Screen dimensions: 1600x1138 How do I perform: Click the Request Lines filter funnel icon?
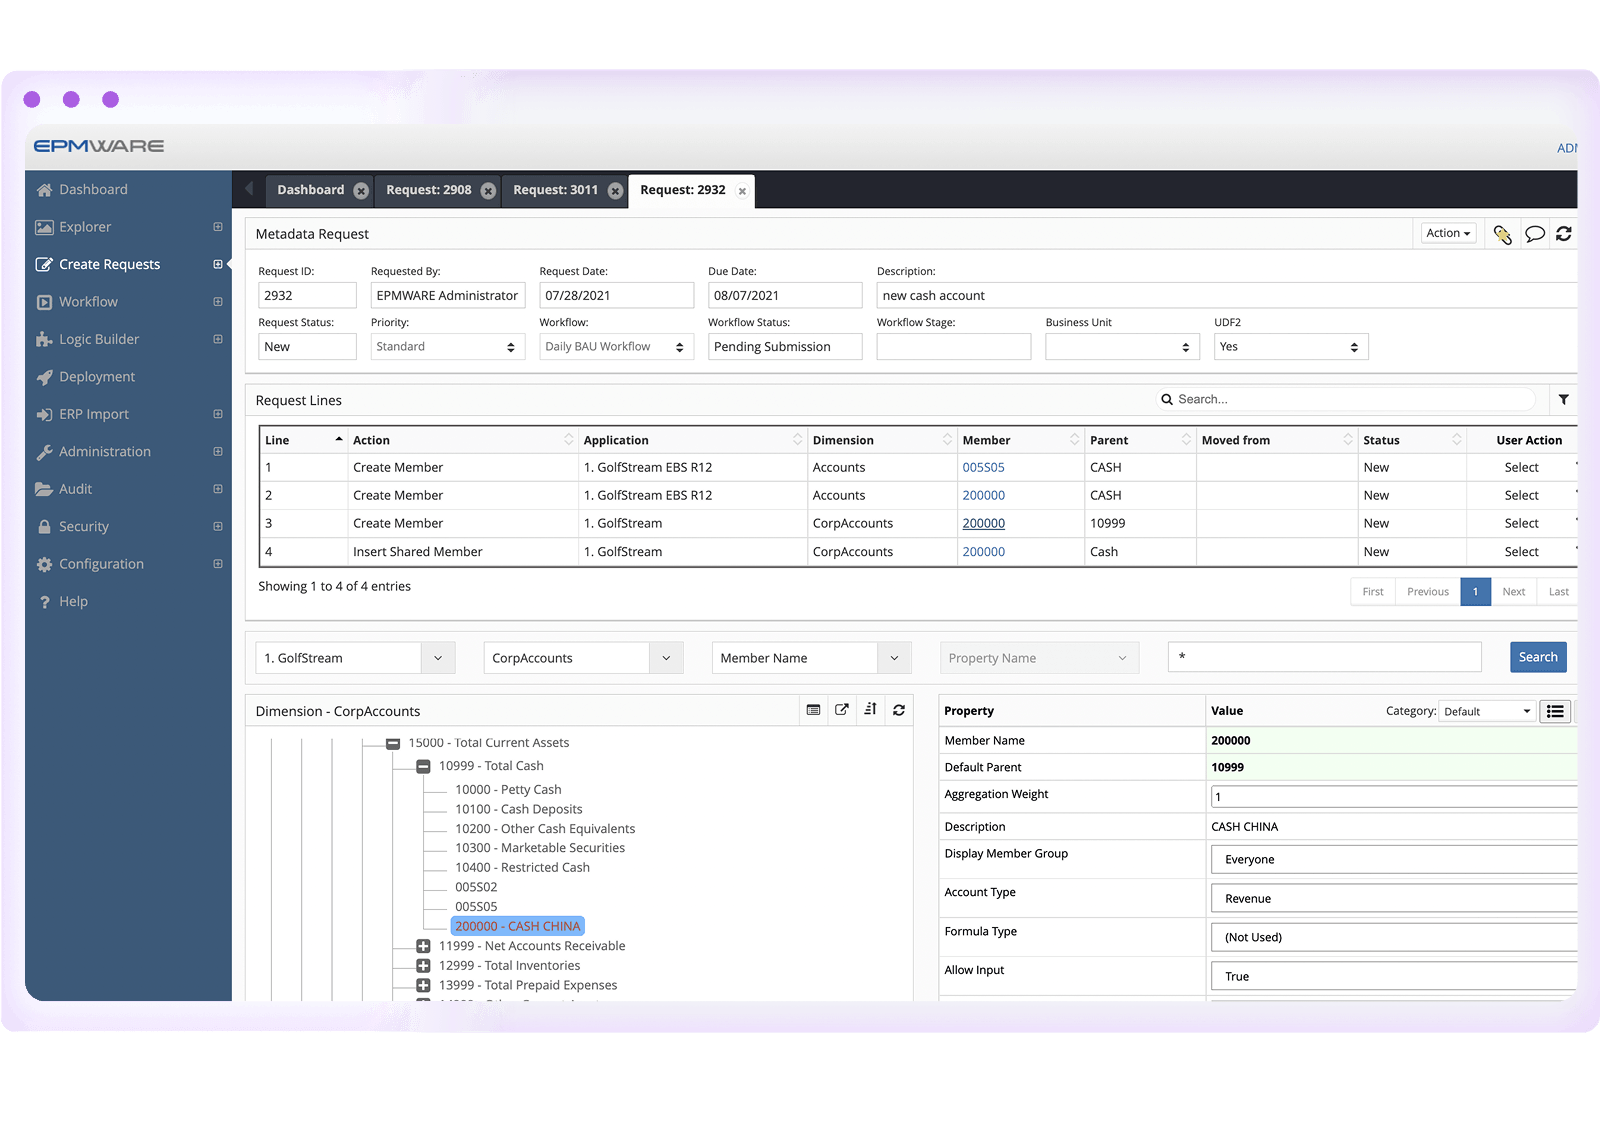pos(1563,399)
